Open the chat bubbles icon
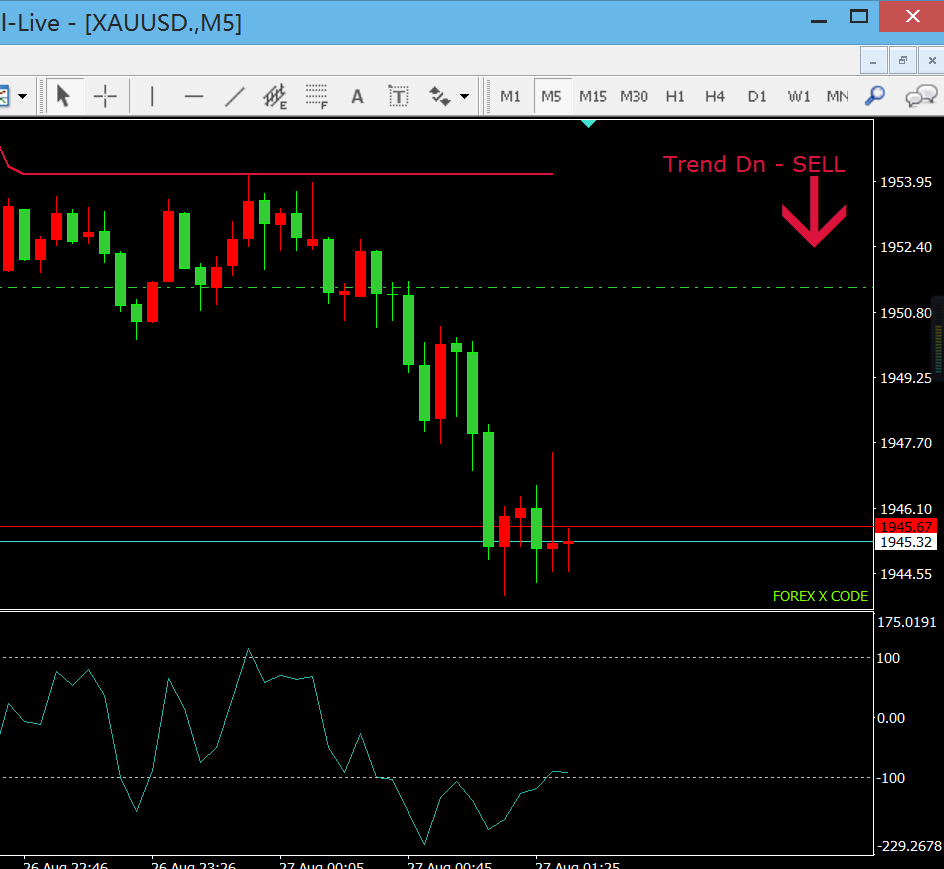Image resolution: width=944 pixels, height=869 pixels. click(921, 96)
